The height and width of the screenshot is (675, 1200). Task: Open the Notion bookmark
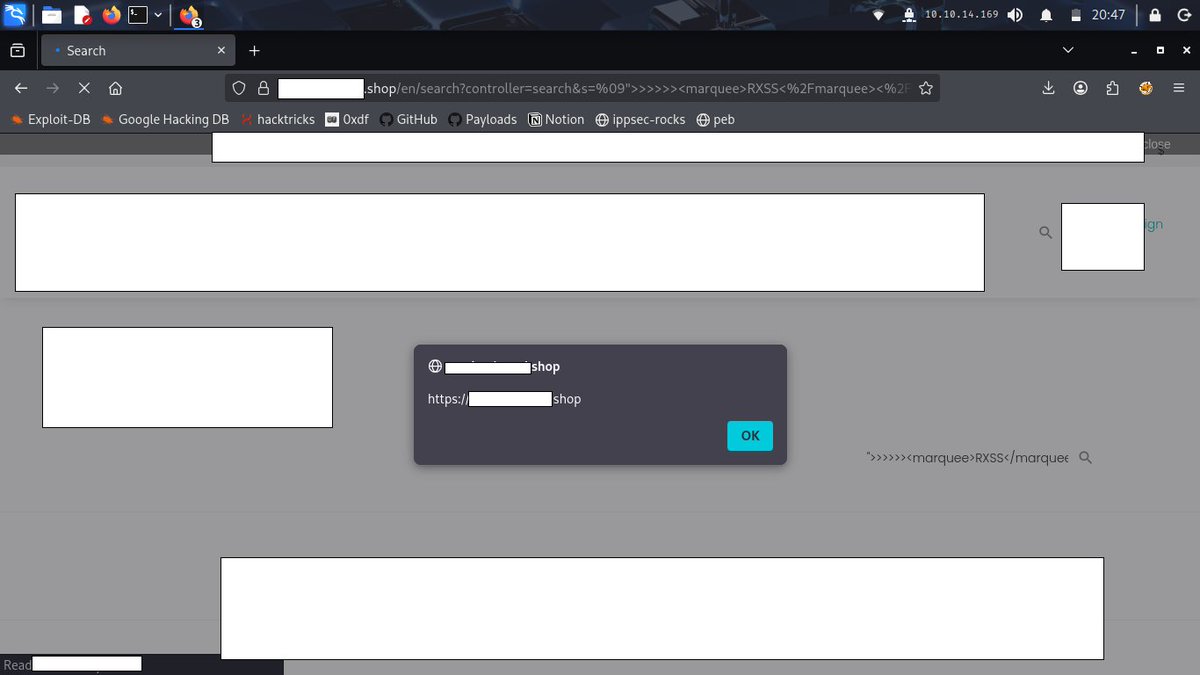coord(556,119)
